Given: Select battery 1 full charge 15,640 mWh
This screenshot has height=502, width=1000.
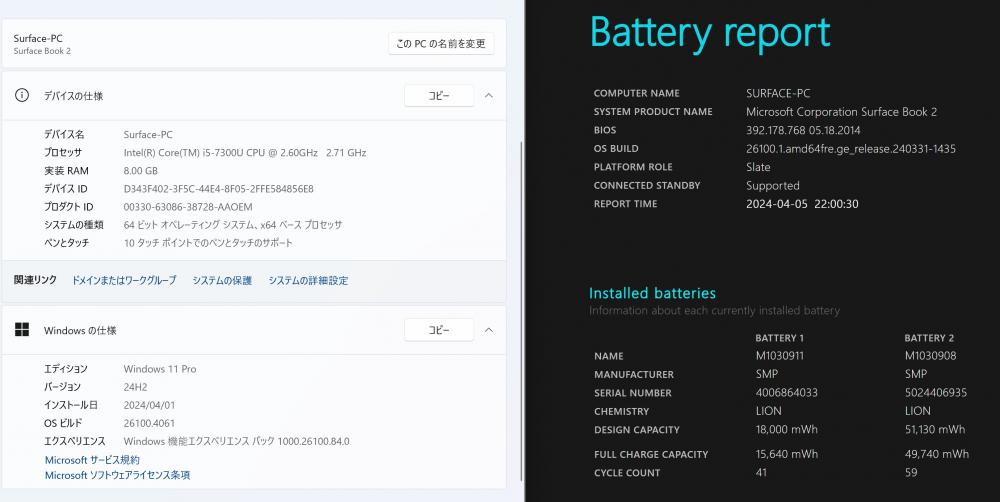Looking at the screenshot, I should coord(787,454).
